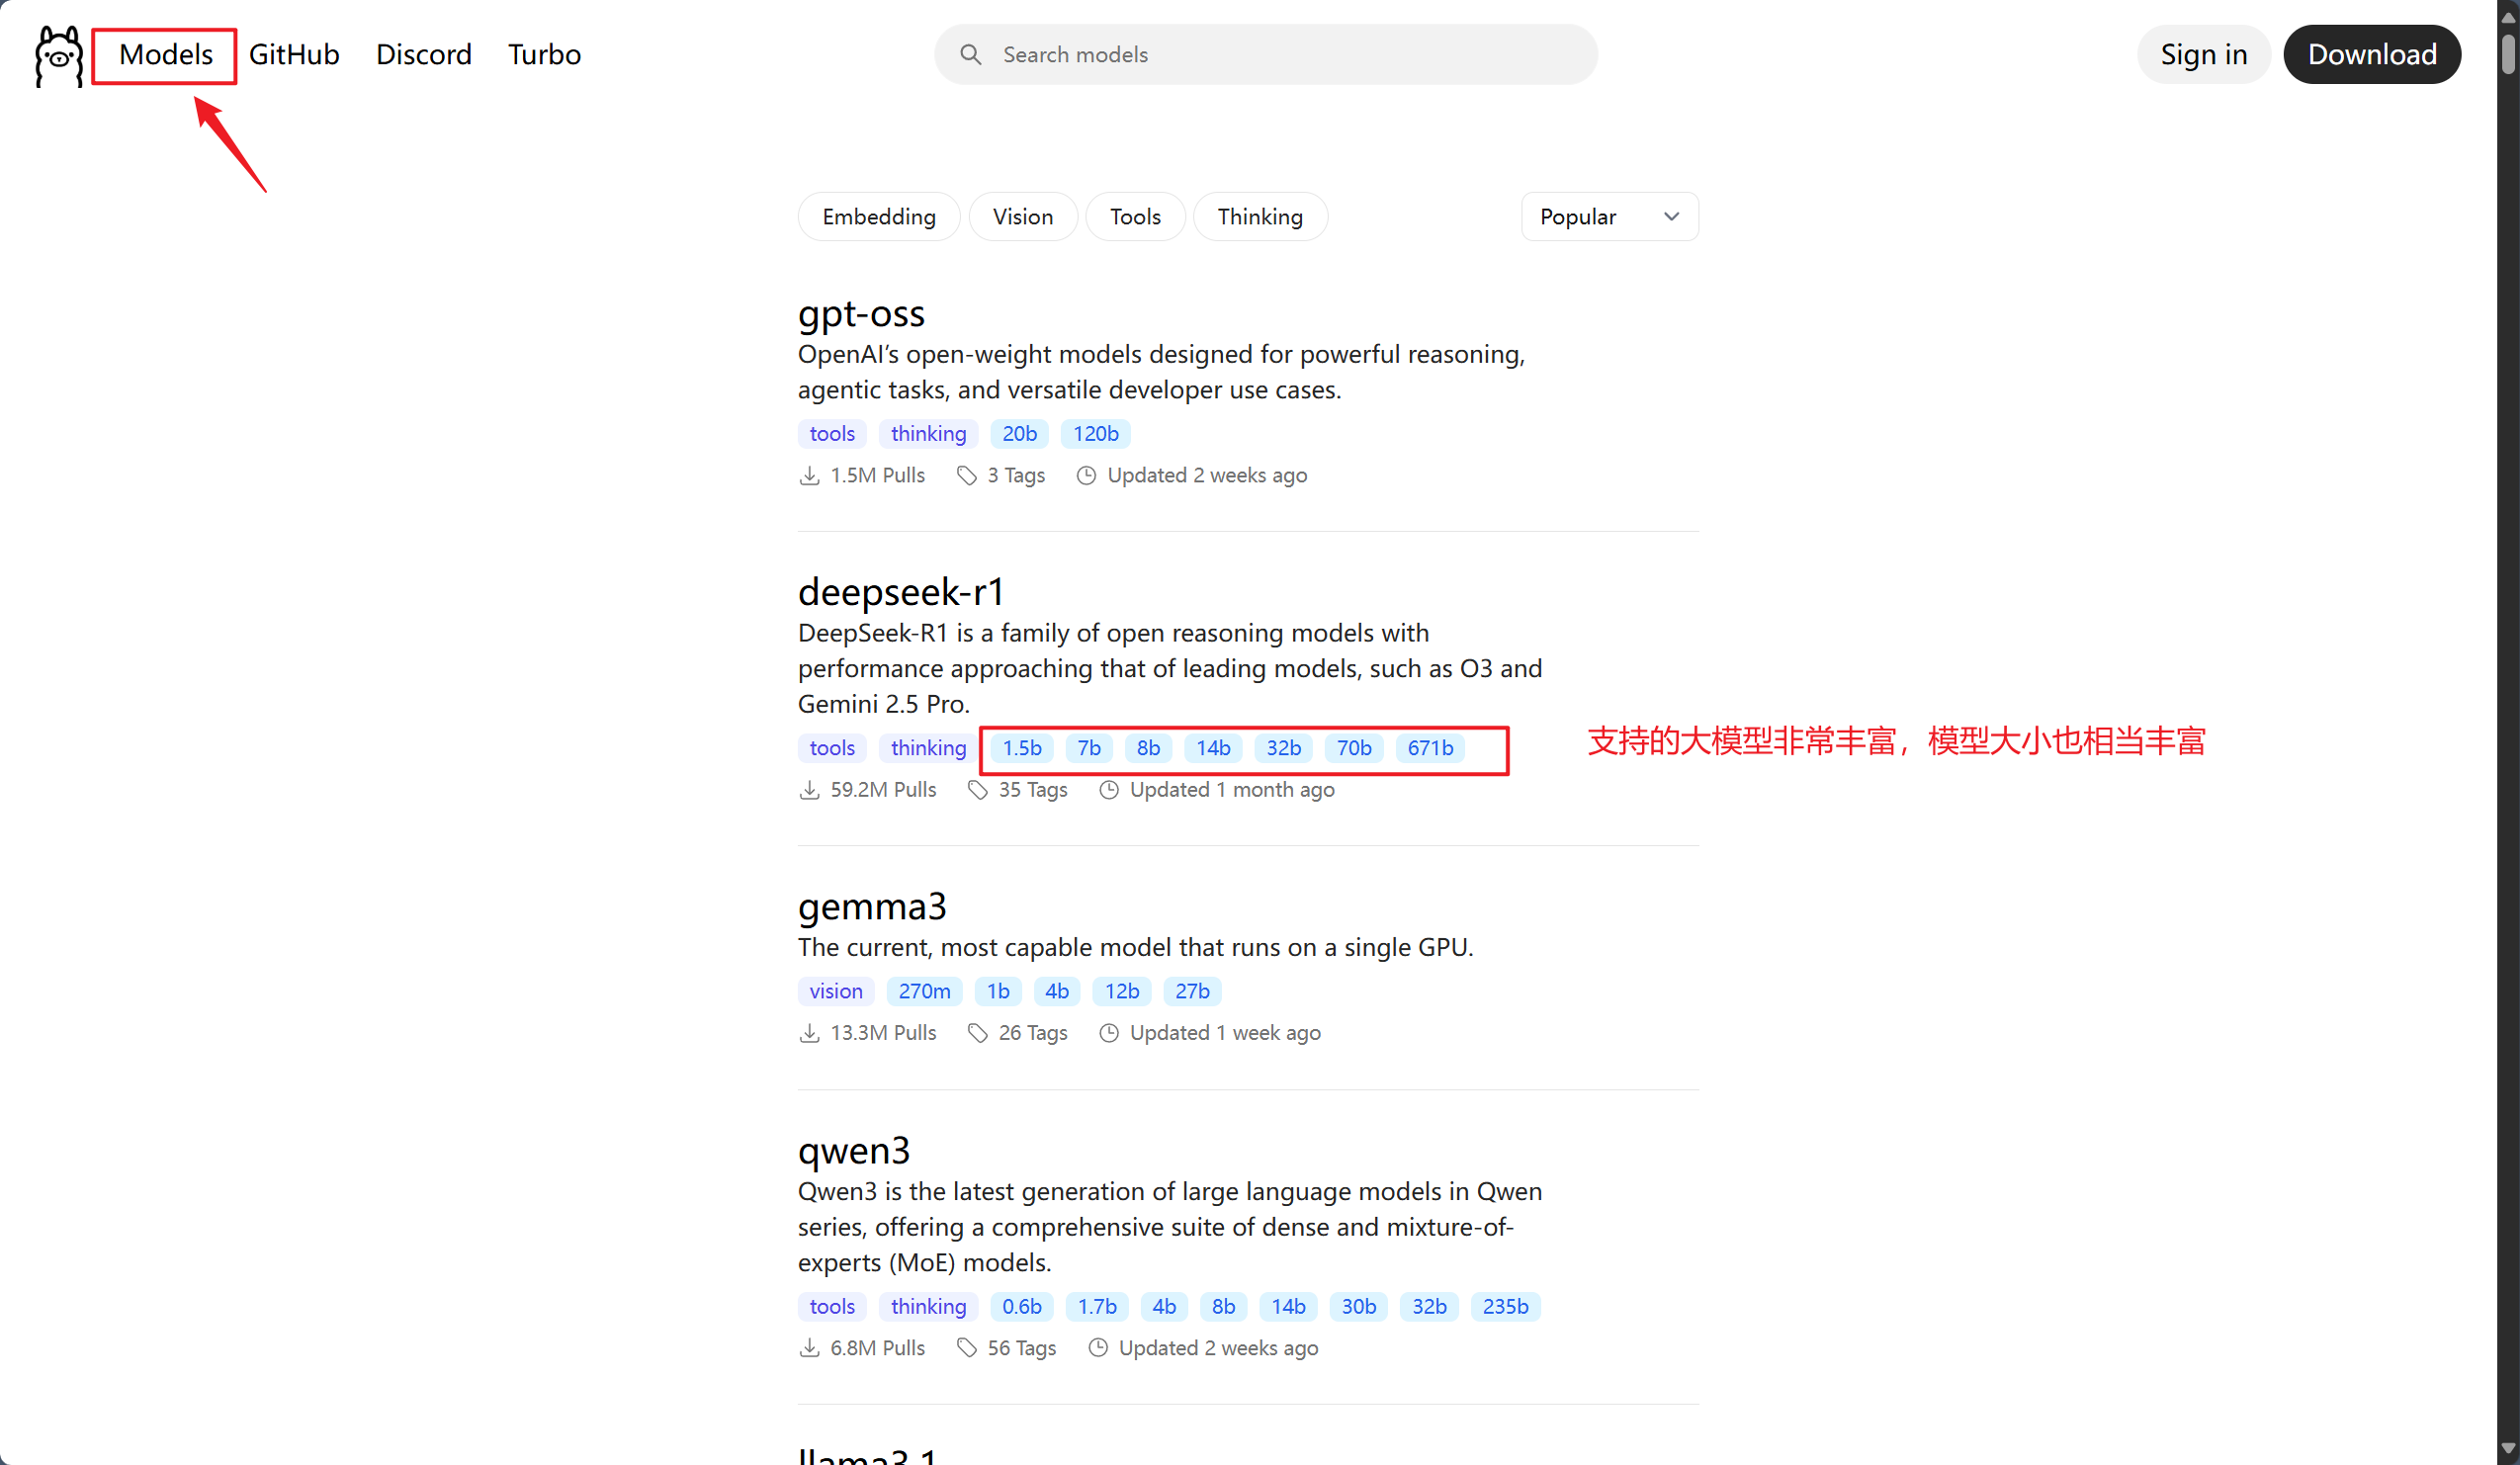Click the download icon beside 1.5M Pulls
2520x1465 pixels.
point(809,476)
